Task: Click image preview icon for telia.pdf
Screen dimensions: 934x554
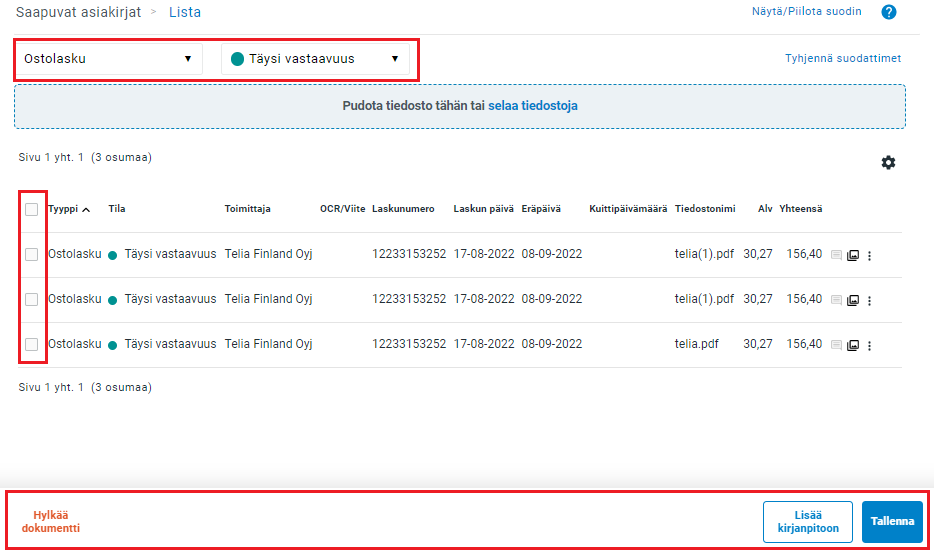Action: pos(853,345)
